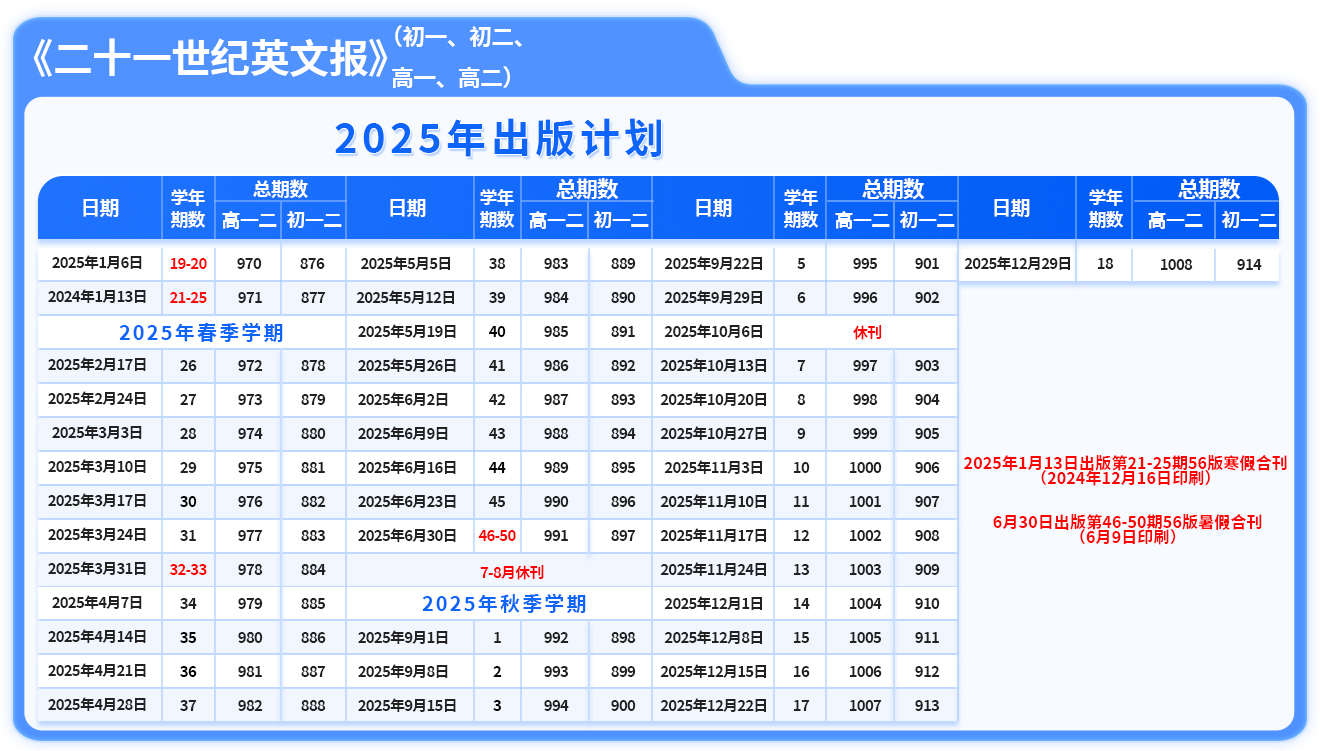Click the red issue range "46-50"

pos(497,536)
